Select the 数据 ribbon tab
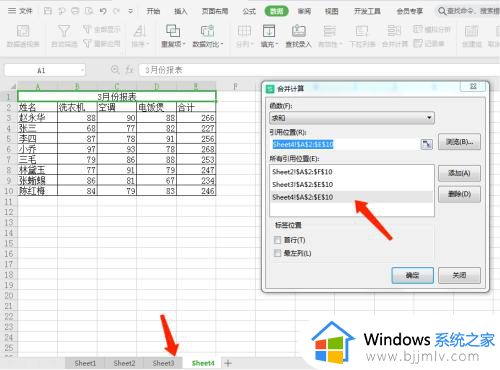This screenshot has width=500, height=370. pyautogui.click(x=276, y=11)
